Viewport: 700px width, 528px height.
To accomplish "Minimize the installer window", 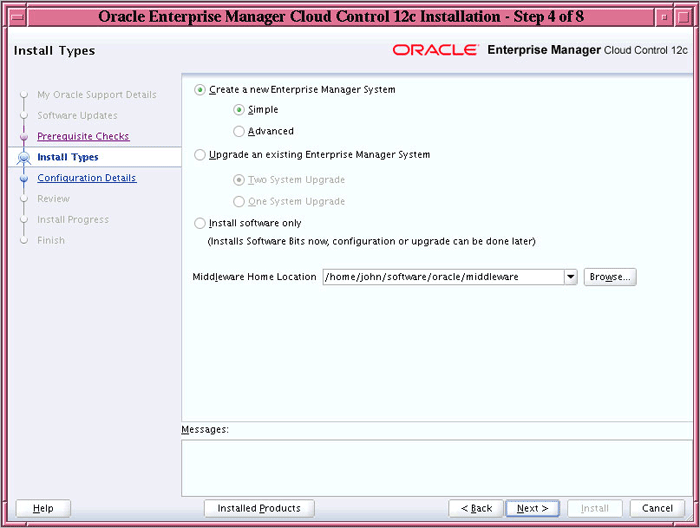I will tap(664, 17).
